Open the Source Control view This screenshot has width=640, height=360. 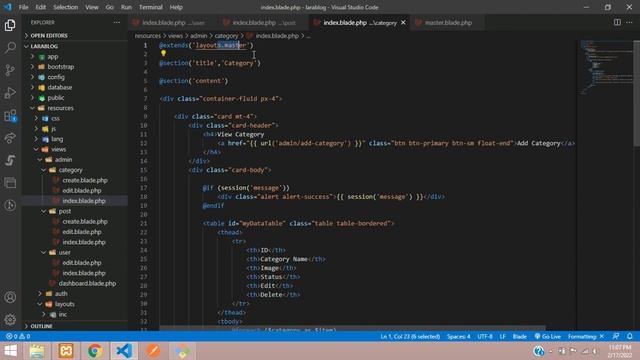pyautogui.click(x=10, y=70)
